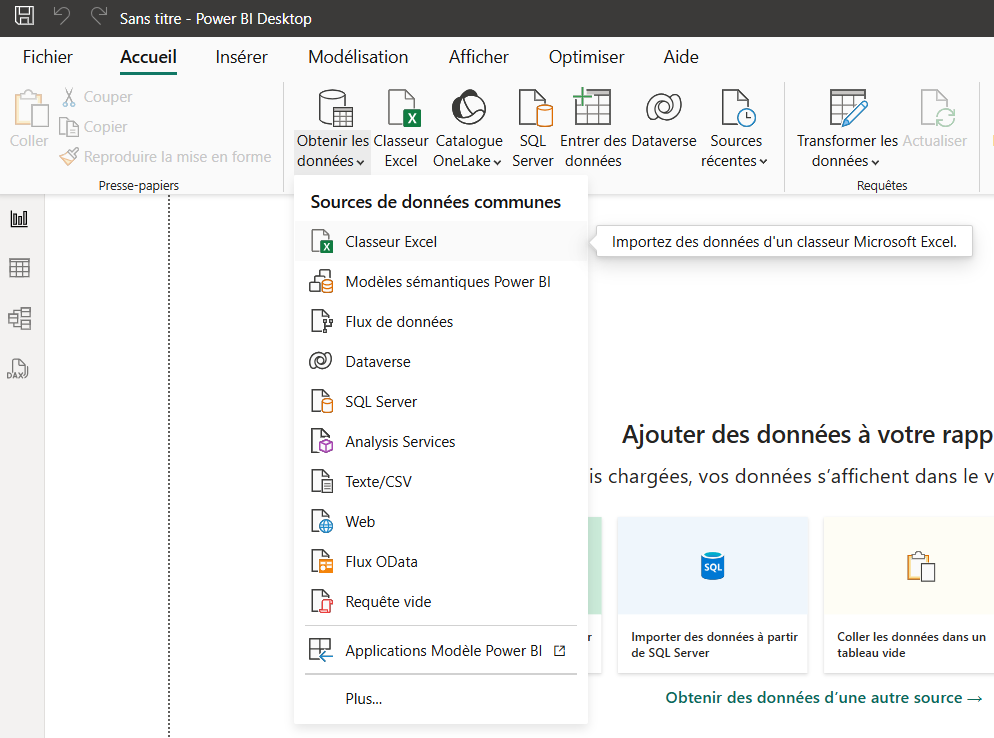
Task: Select Flux de données menu entry
Action: pyautogui.click(x=441, y=321)
